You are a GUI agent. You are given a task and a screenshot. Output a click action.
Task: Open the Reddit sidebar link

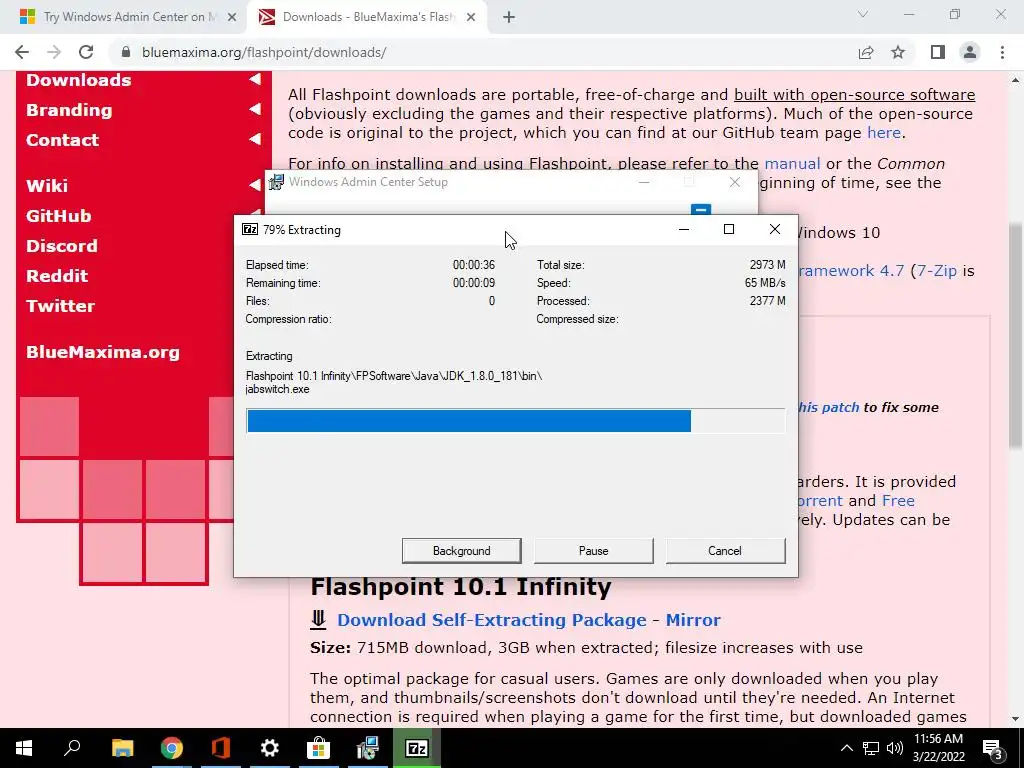click(x=57, y=276)
